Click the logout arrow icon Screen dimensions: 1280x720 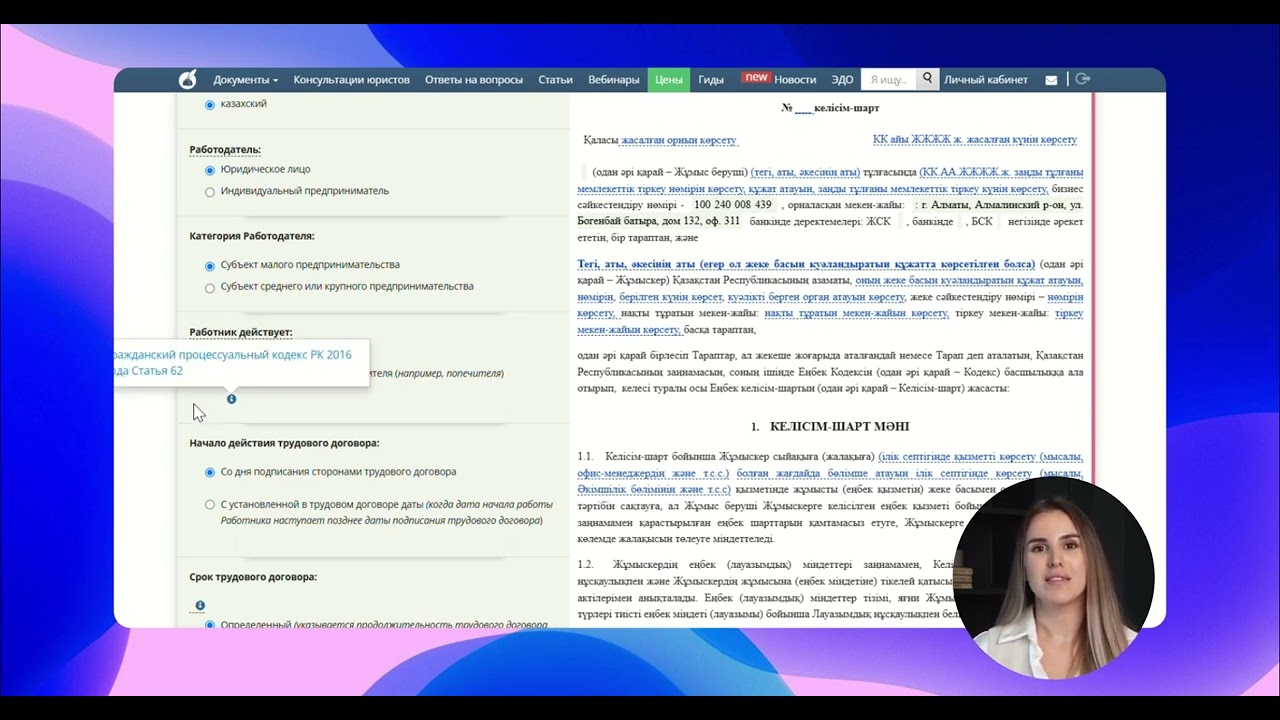pos(1082,79)
